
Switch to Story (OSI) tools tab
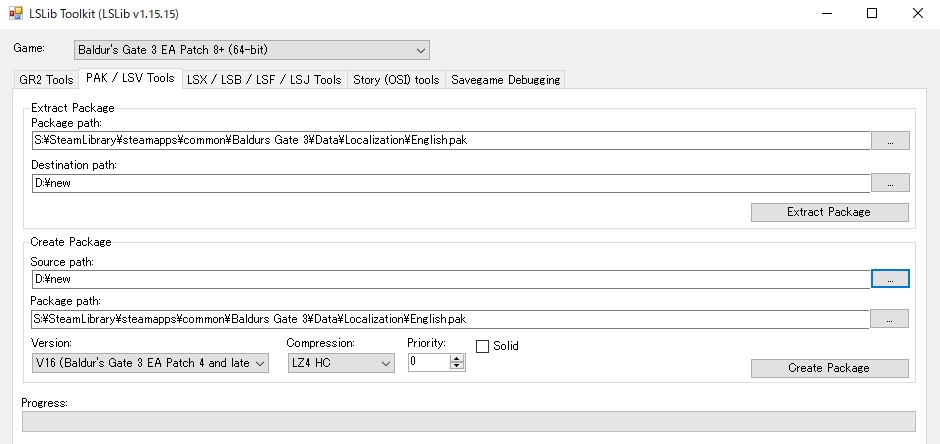pos(396,80)
